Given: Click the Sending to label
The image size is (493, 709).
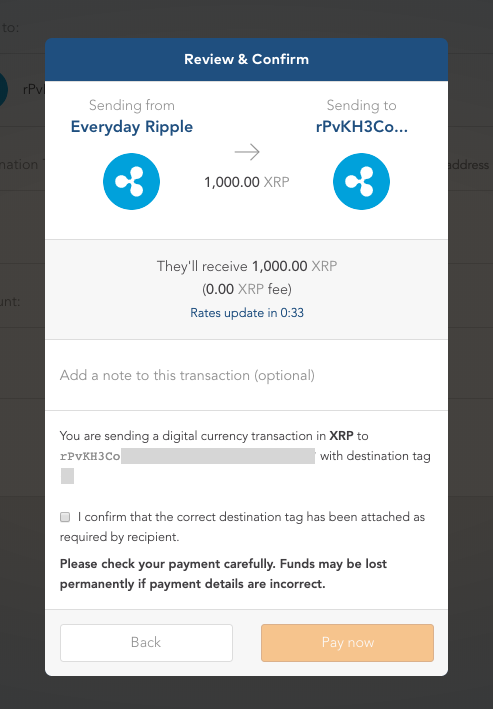Looking at the screenshot, I should click(361, 105).
